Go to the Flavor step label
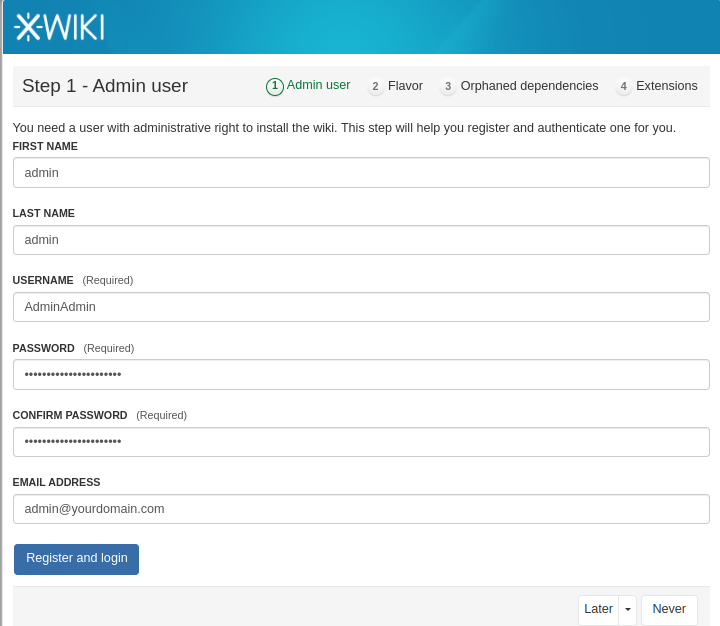 coord(405,86)
